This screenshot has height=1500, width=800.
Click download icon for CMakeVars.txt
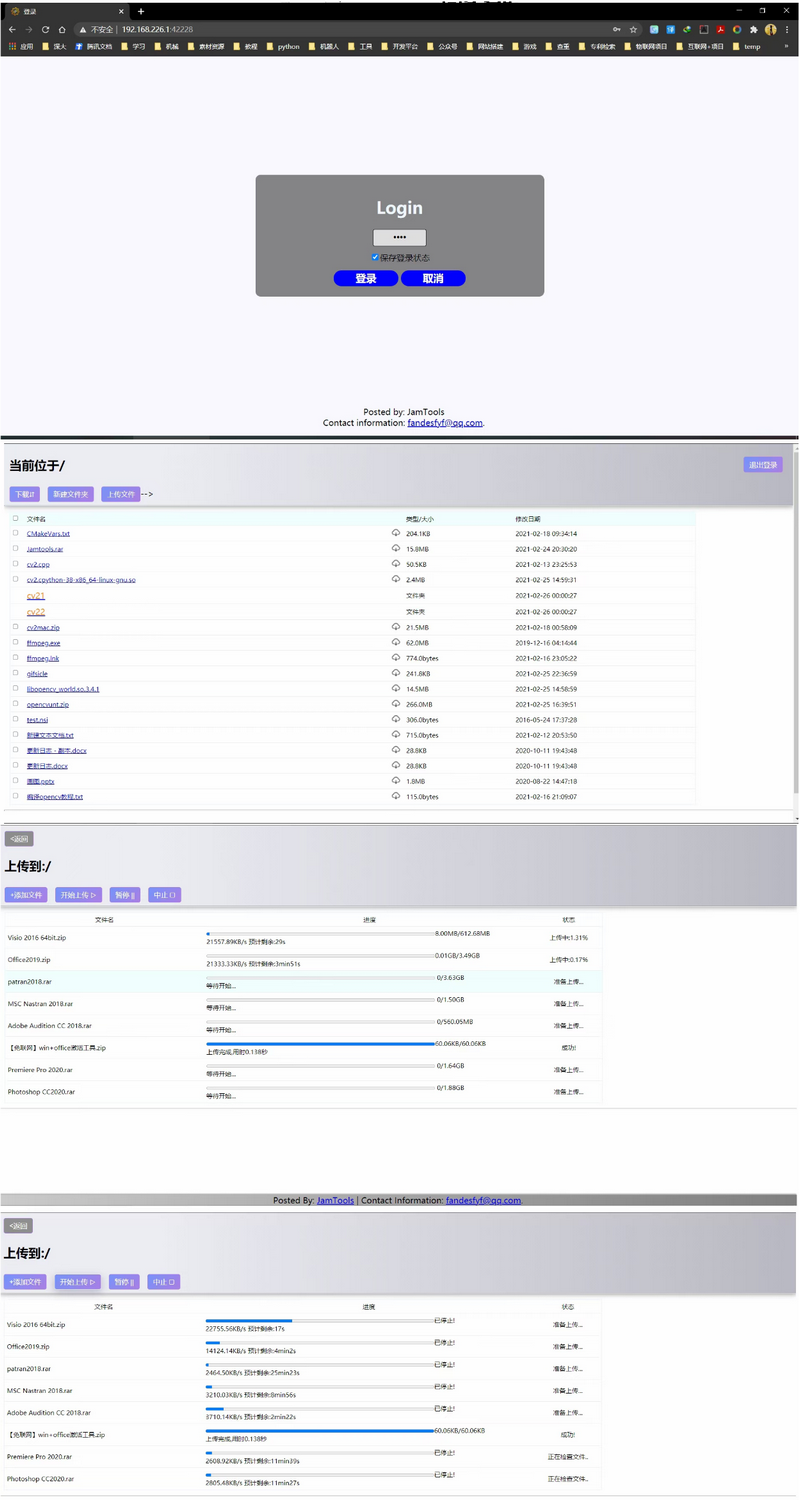click(396, 533)
